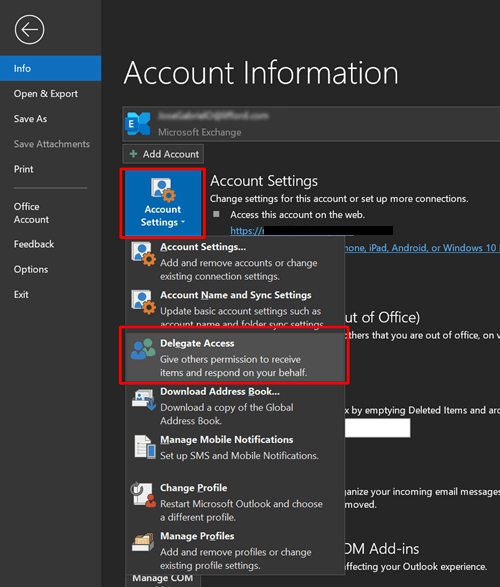Select Save Attachments in the sidebar
Screen dimensions: 500x587
pyautogui.click(x=51, y=144)
